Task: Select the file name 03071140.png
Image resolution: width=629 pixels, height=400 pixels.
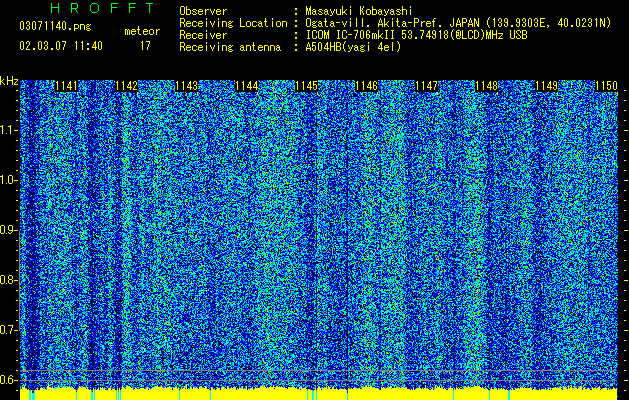Action: click(x=55, y=26)
